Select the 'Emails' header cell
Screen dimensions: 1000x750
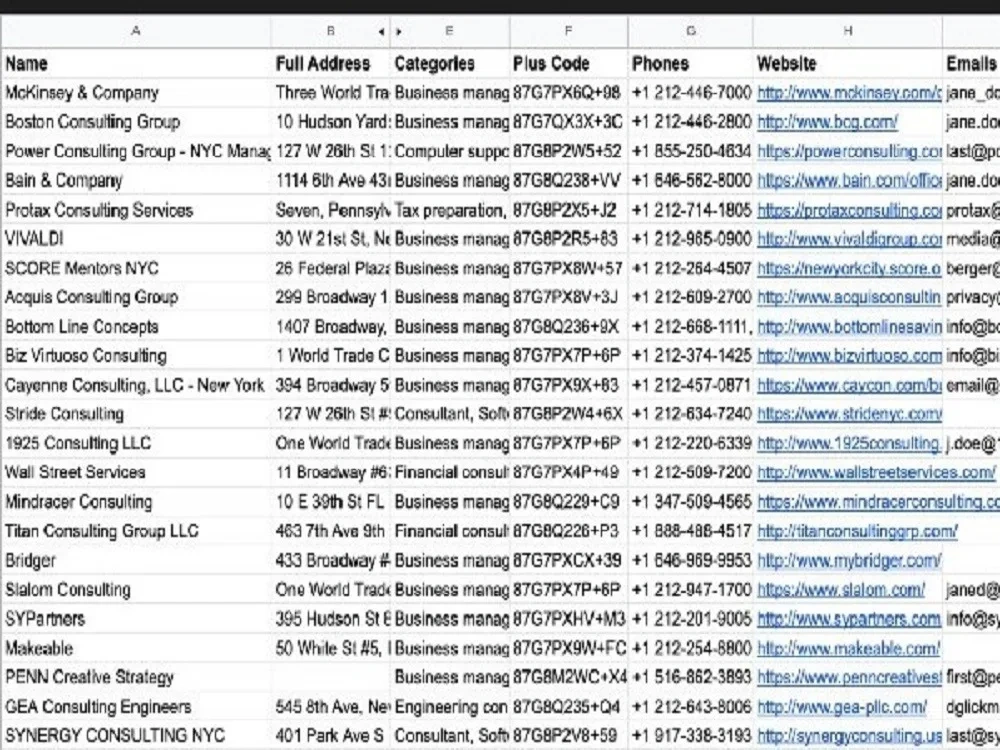(971, 64)
